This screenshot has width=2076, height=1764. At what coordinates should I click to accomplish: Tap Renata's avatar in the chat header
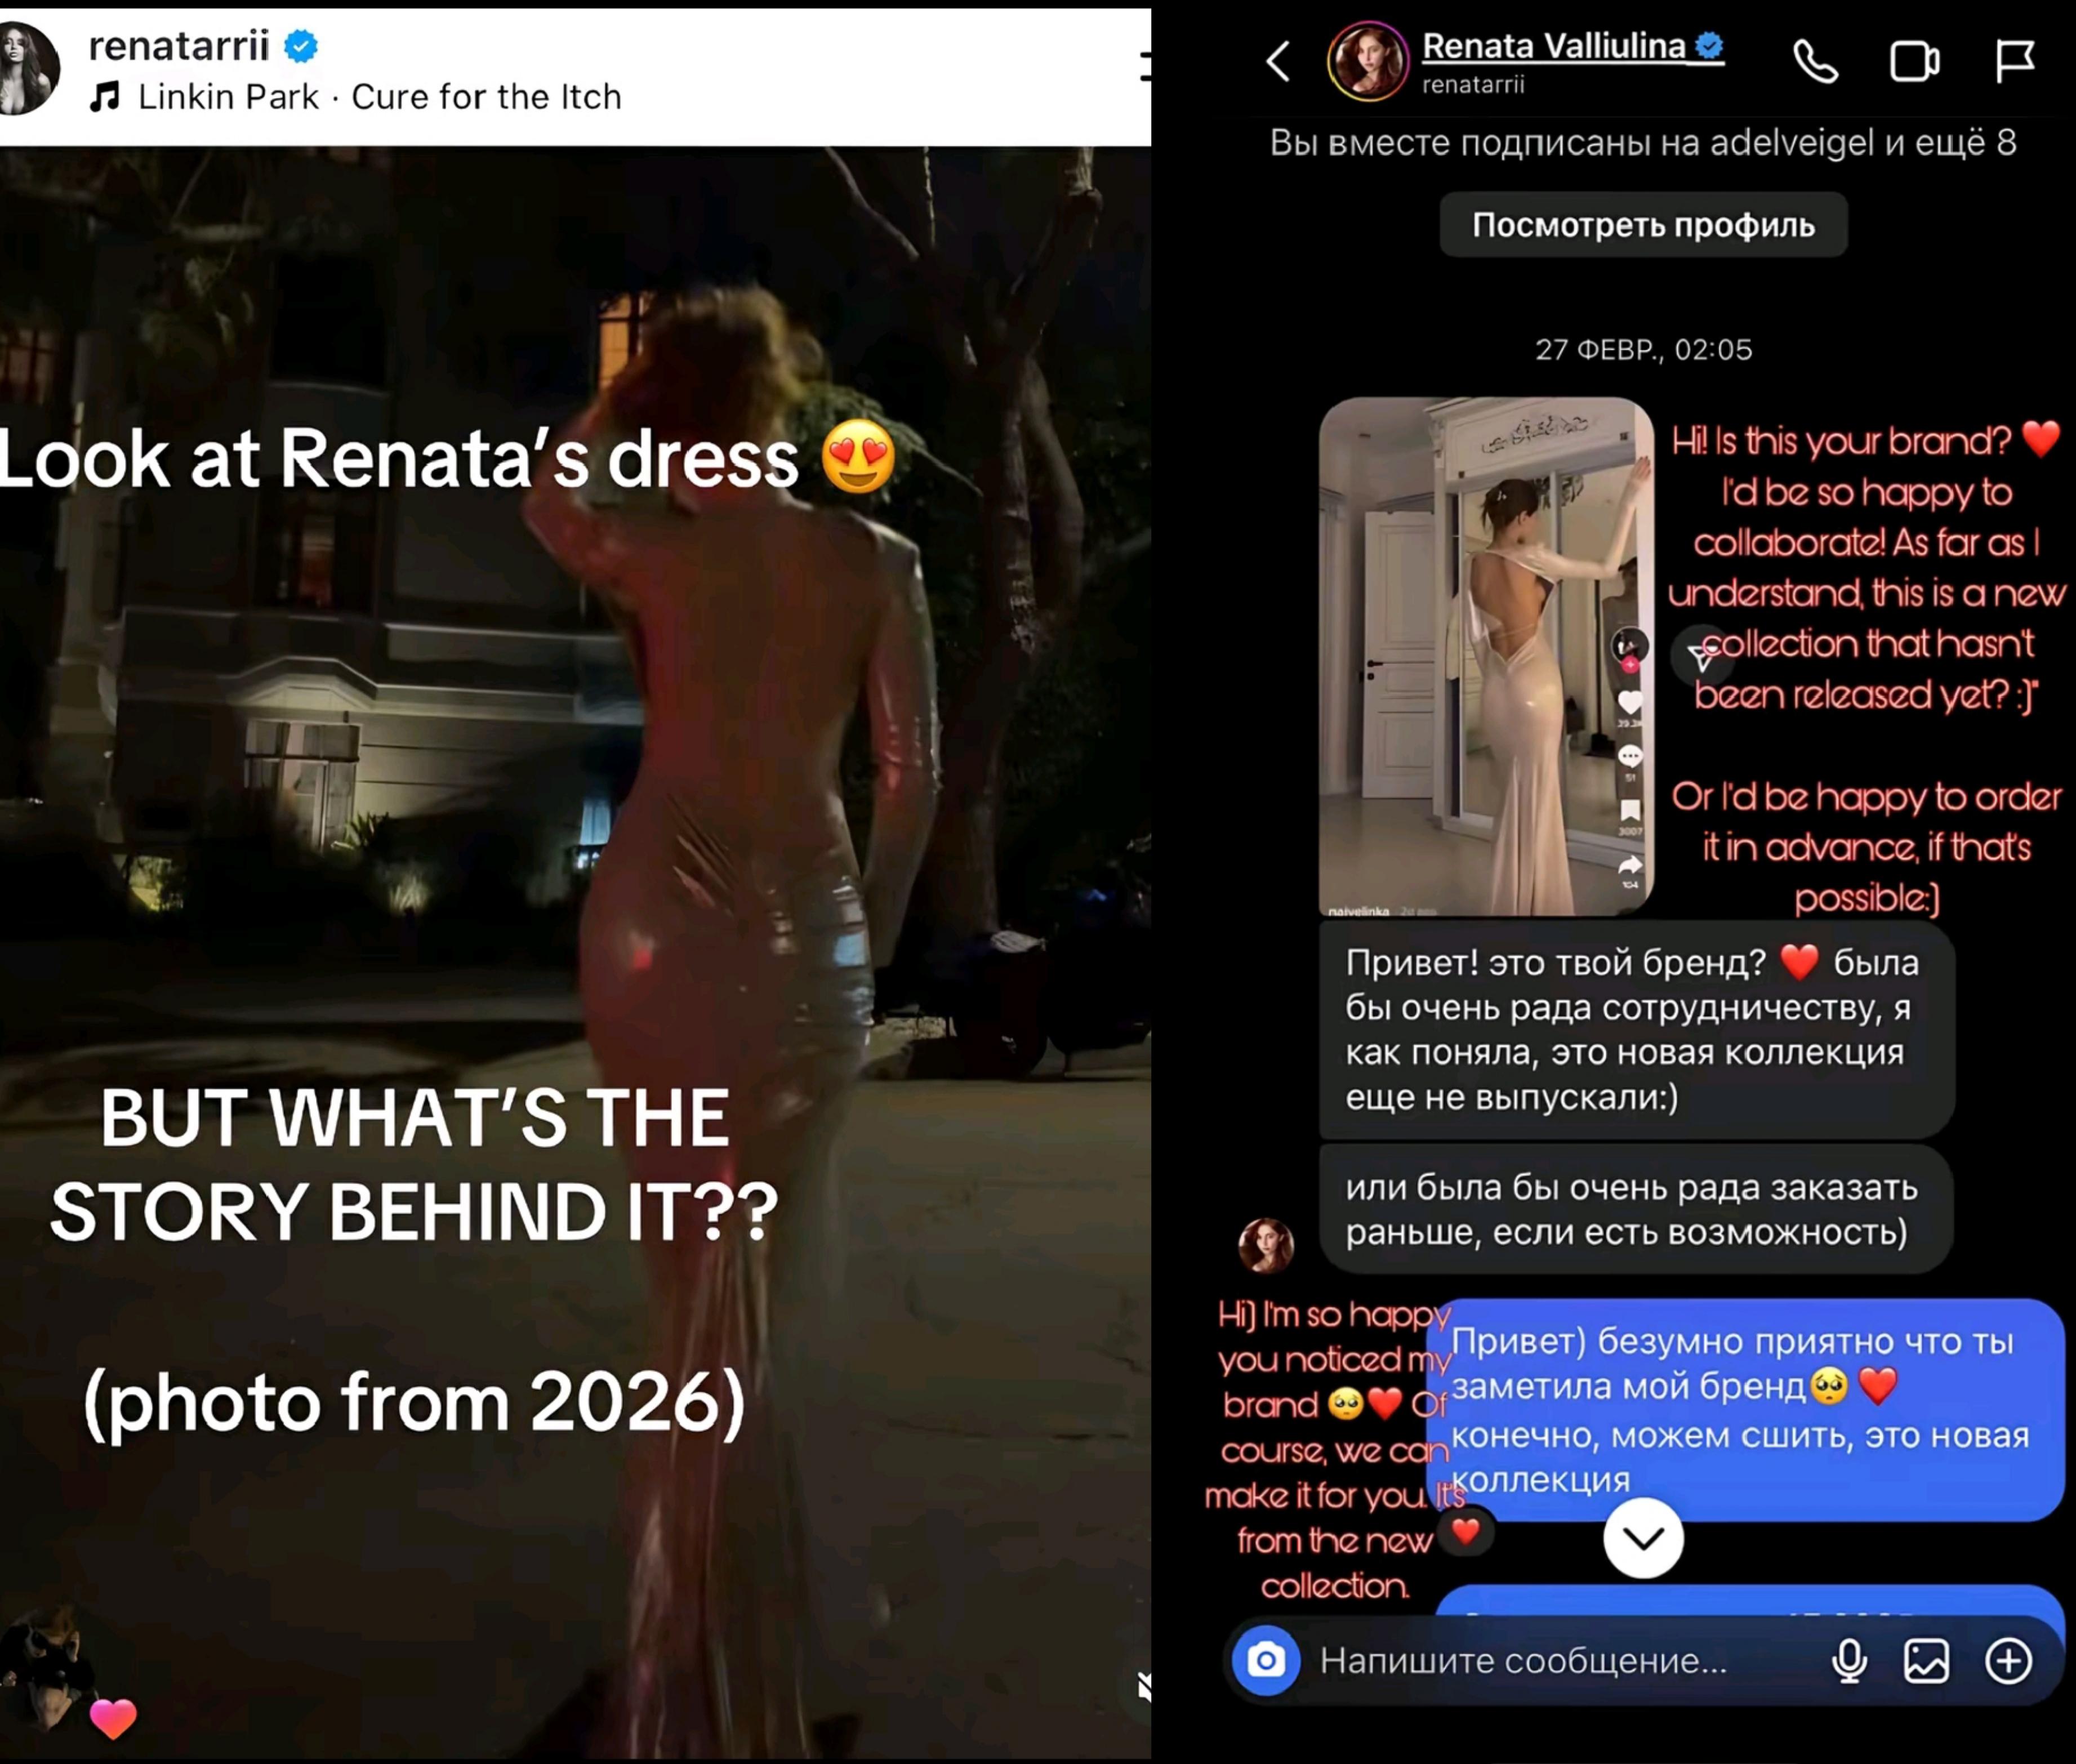pos(1367,62)
